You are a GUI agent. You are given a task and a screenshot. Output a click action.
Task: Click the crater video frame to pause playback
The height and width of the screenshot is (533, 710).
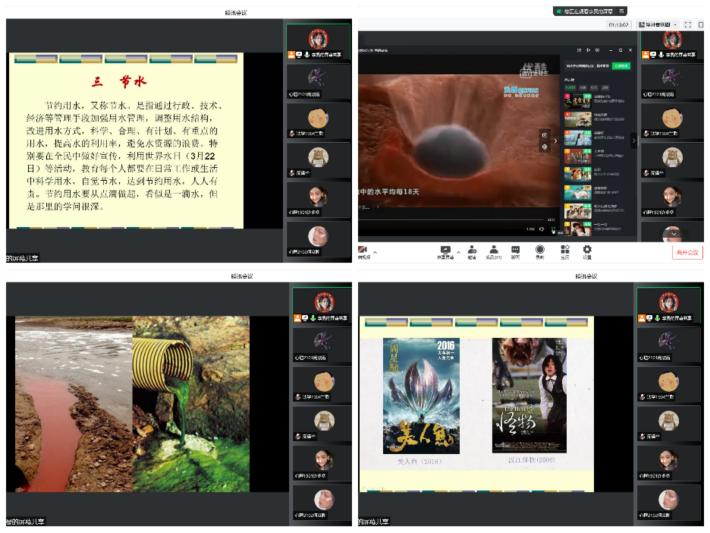click(458, 141)
